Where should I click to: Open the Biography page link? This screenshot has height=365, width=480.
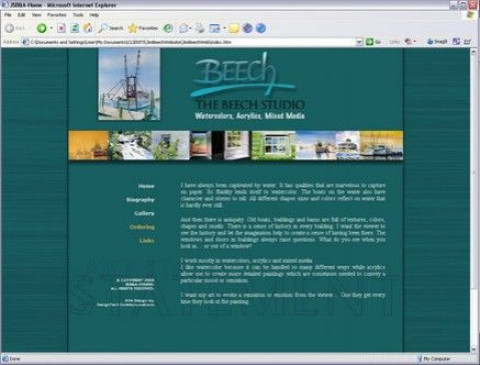tap(140, 200)
